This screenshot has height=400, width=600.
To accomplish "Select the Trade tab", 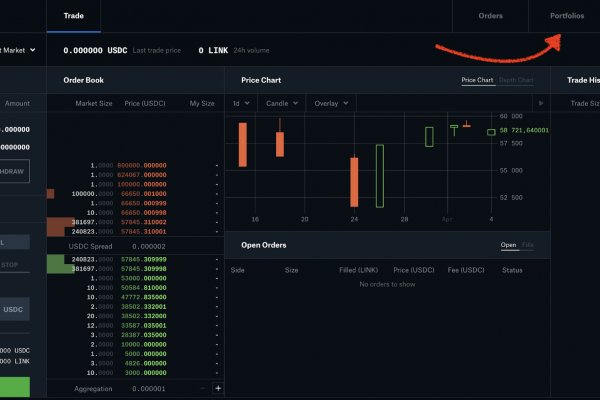I will click(x=73, y=16).
